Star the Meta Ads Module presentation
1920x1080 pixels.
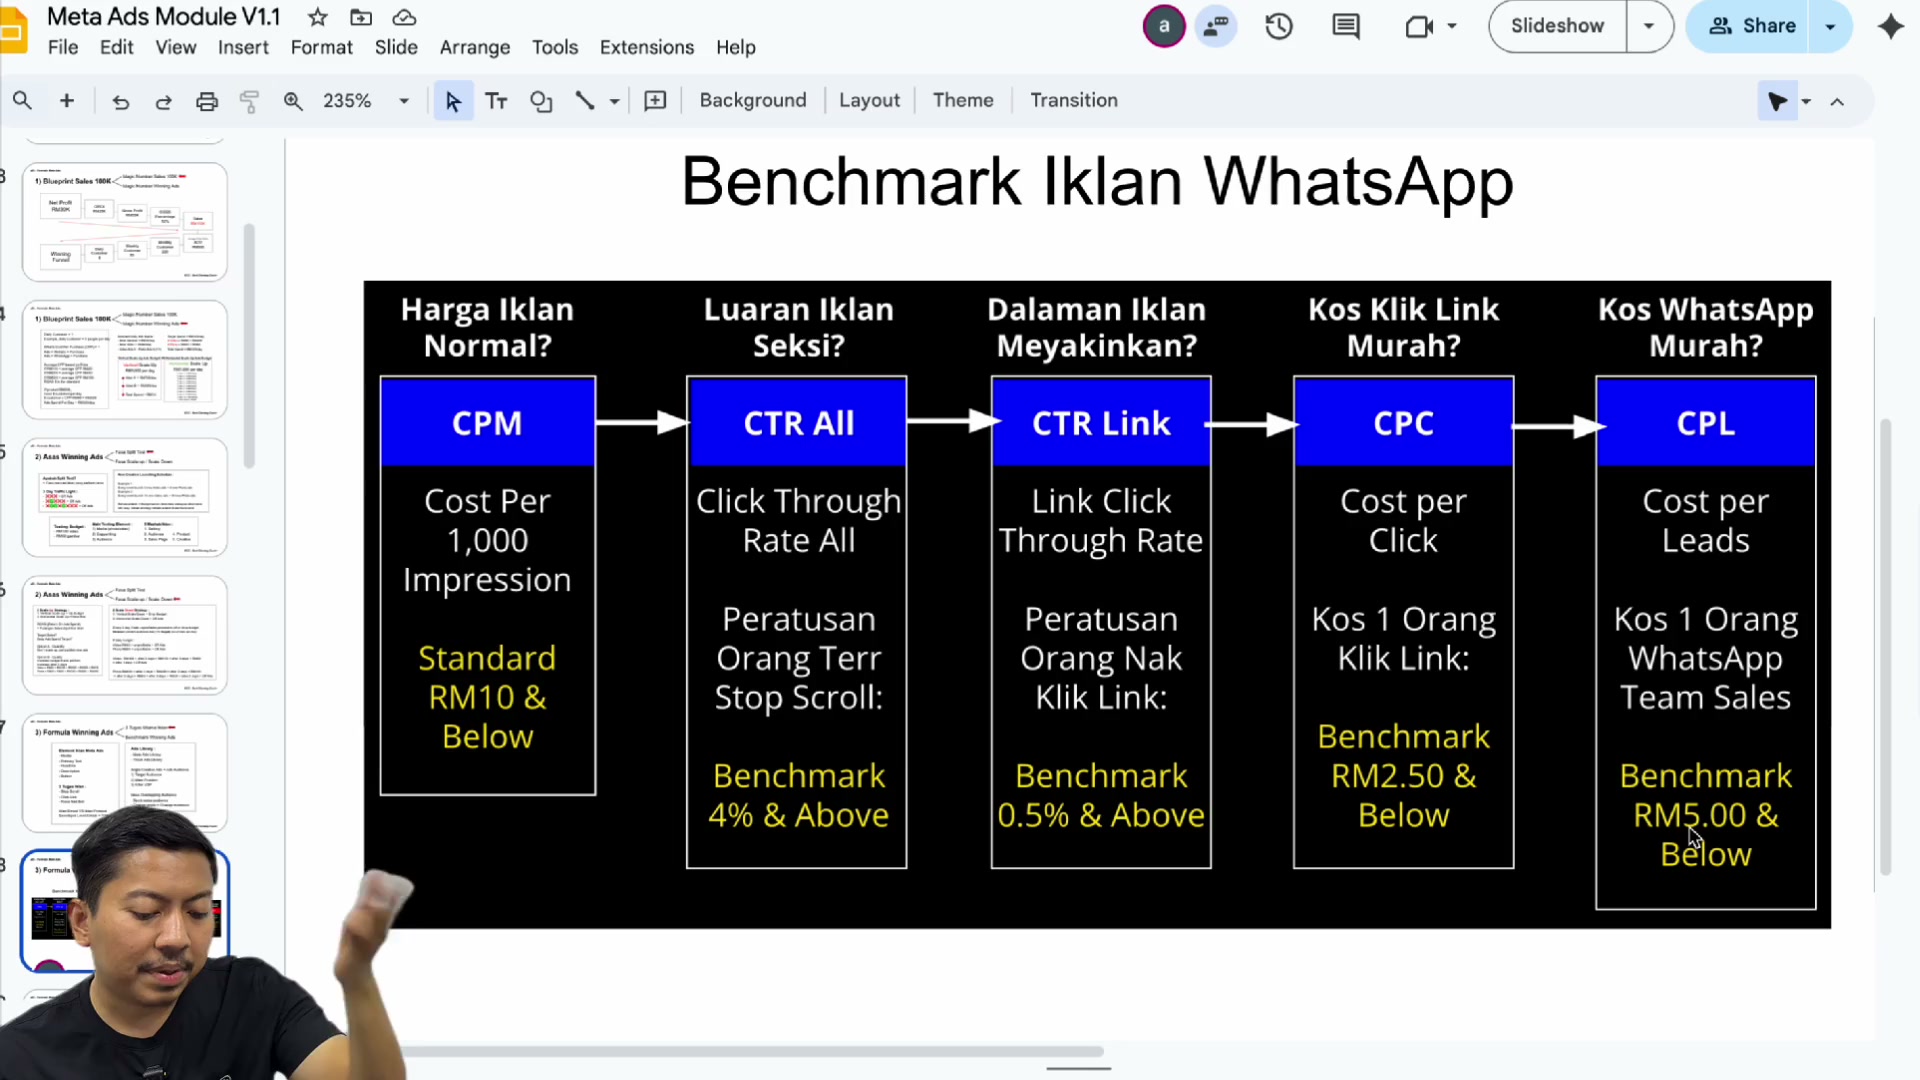pyautogui.click(x=318, y=17)
